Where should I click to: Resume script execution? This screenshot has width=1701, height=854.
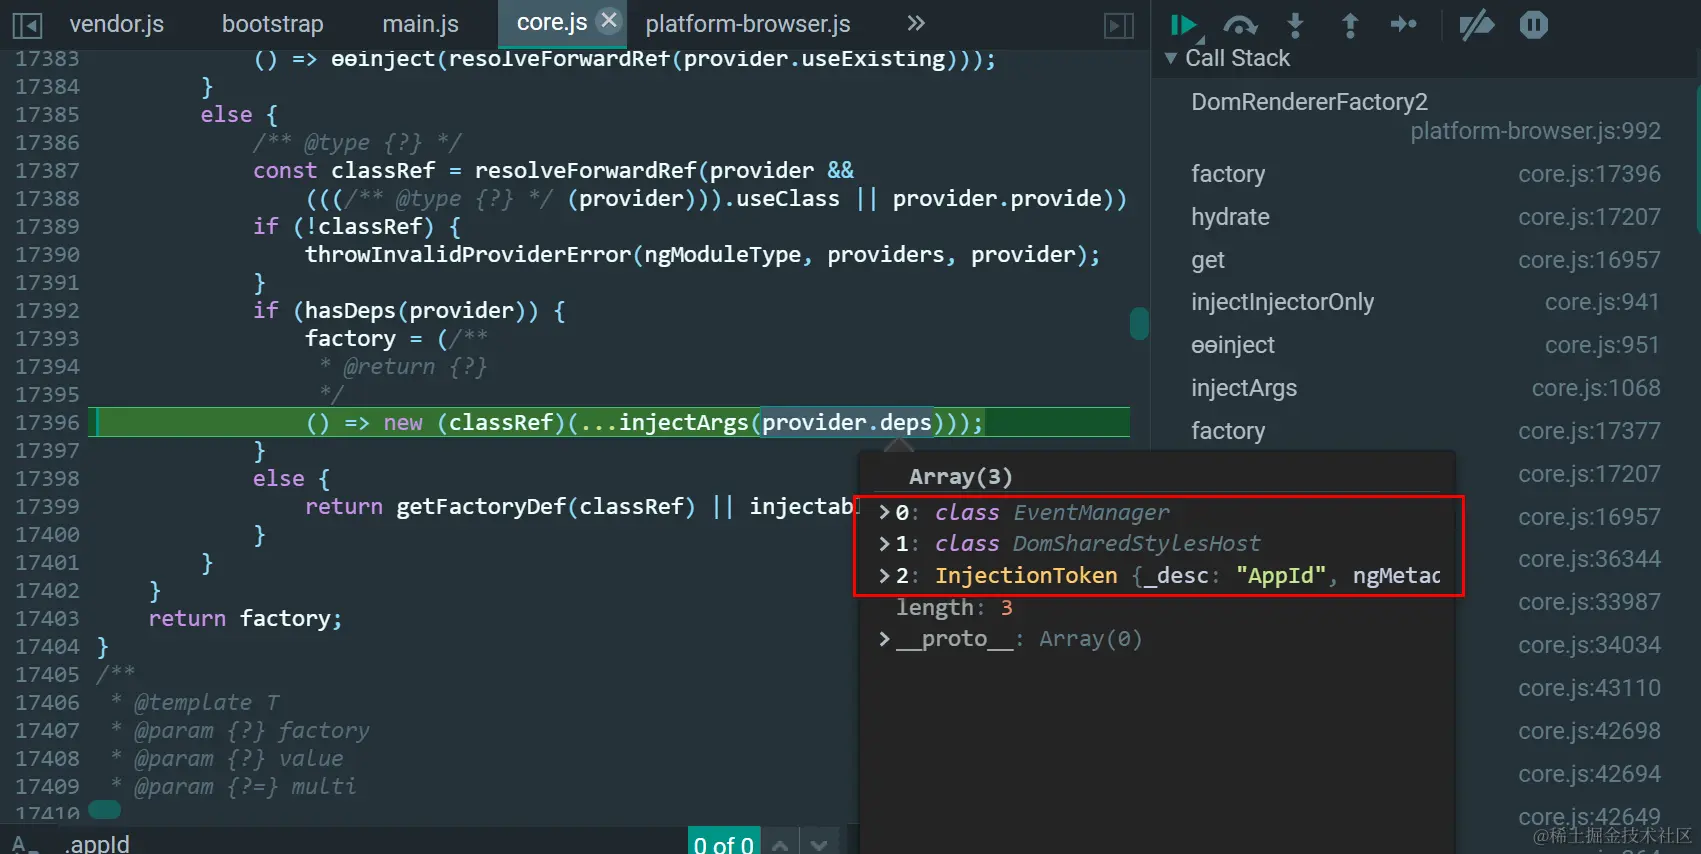click(x=1184, y=25)
